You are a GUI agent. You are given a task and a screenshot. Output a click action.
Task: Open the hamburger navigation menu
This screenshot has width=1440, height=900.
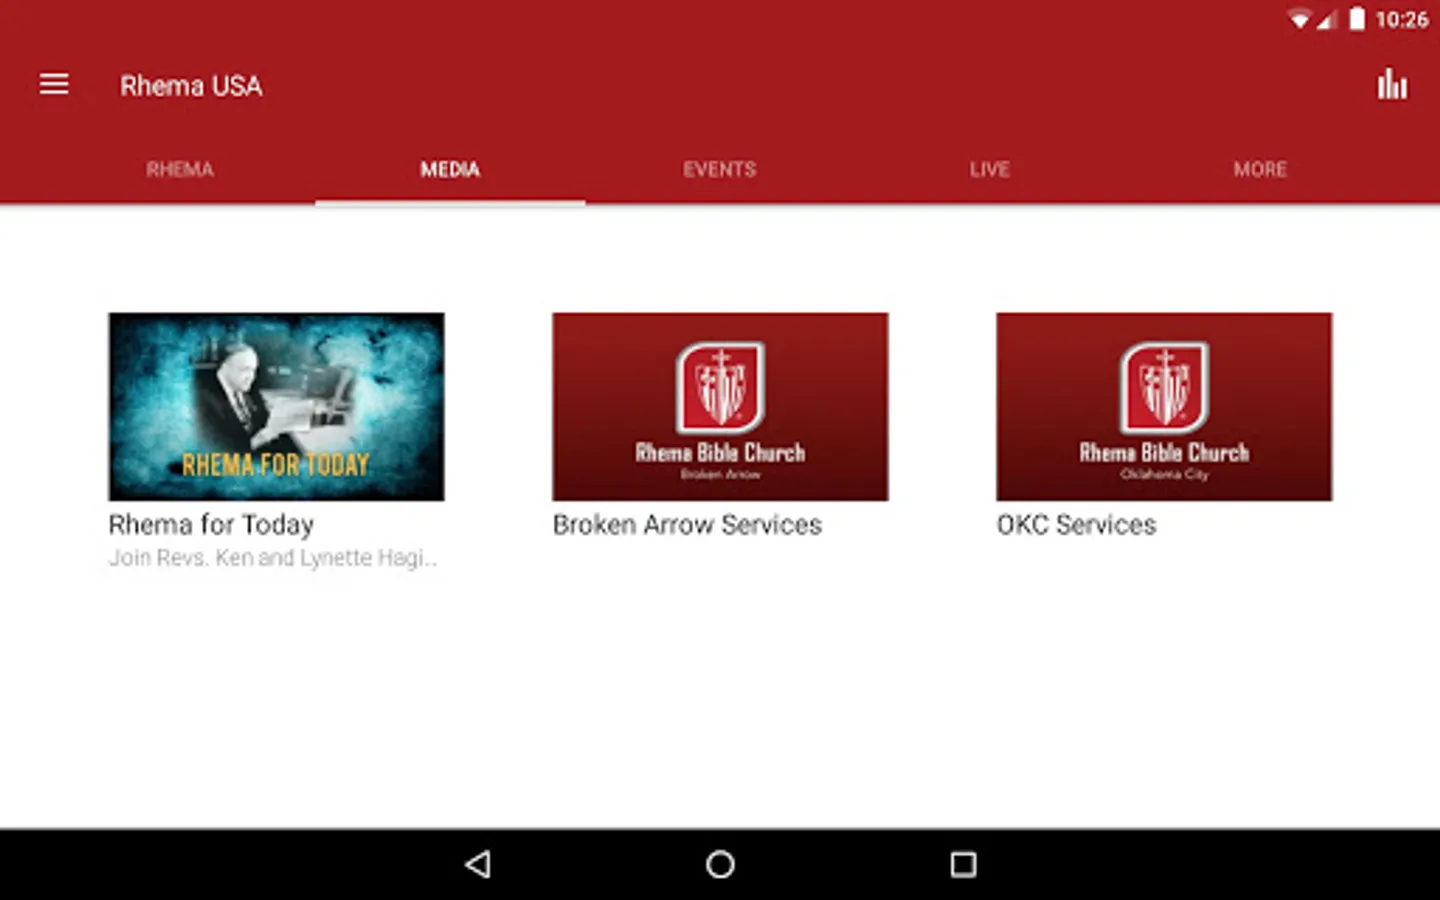pyautogui.click(x=54, y=85)
